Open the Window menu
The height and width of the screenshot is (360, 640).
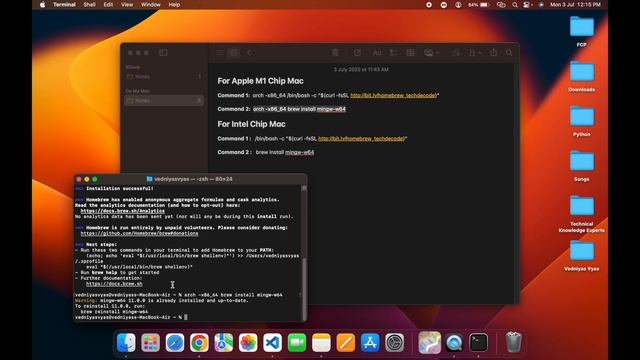[151, 5]
